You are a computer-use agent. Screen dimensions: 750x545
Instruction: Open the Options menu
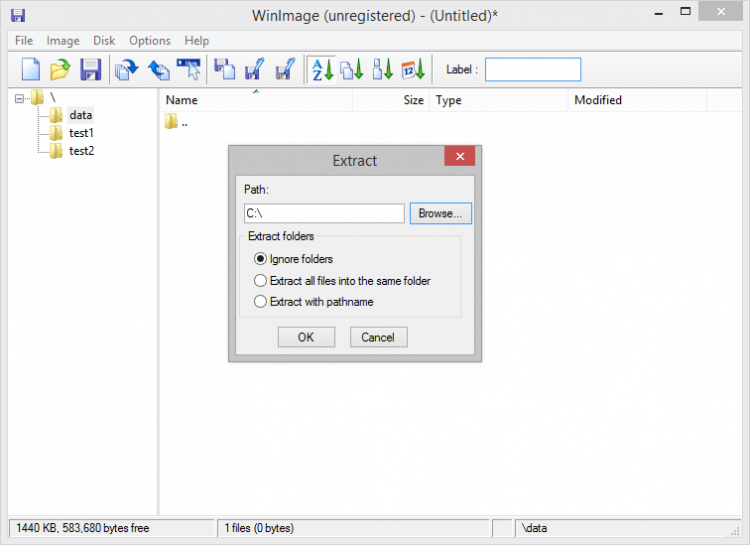pos(150,41)
